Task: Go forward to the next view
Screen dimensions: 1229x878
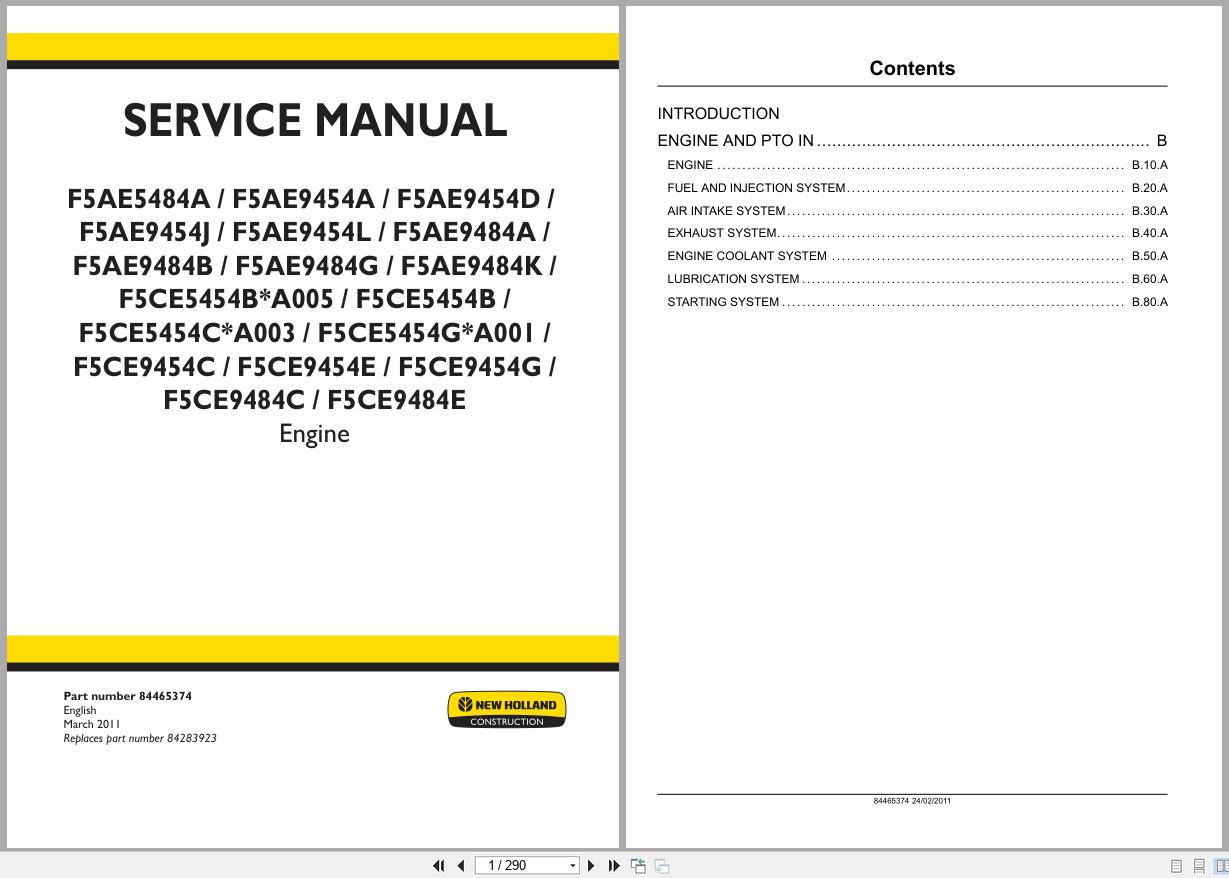Action: [x=661, y=865]
